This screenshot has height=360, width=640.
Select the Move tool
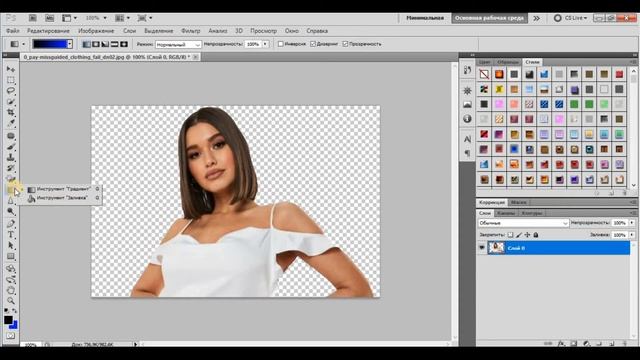11,69
